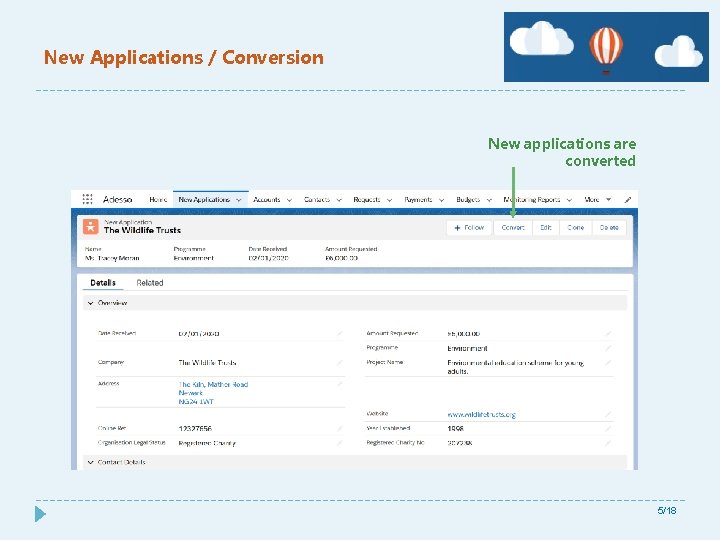Collapse the Overview section
This screenshot has width=720, height=540.
pyautogui.click(x=90, y=302)
